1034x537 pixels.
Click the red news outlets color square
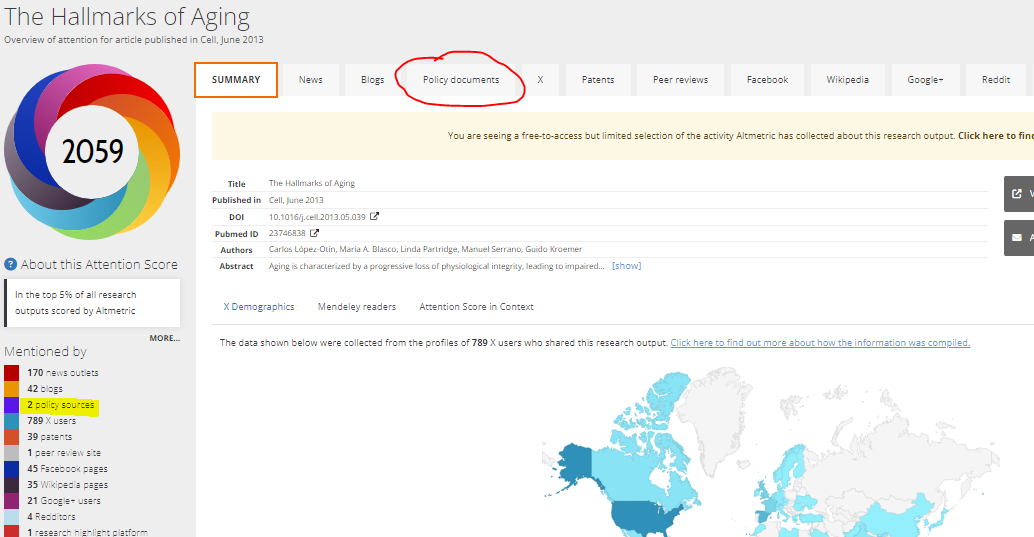pos(11,373)
